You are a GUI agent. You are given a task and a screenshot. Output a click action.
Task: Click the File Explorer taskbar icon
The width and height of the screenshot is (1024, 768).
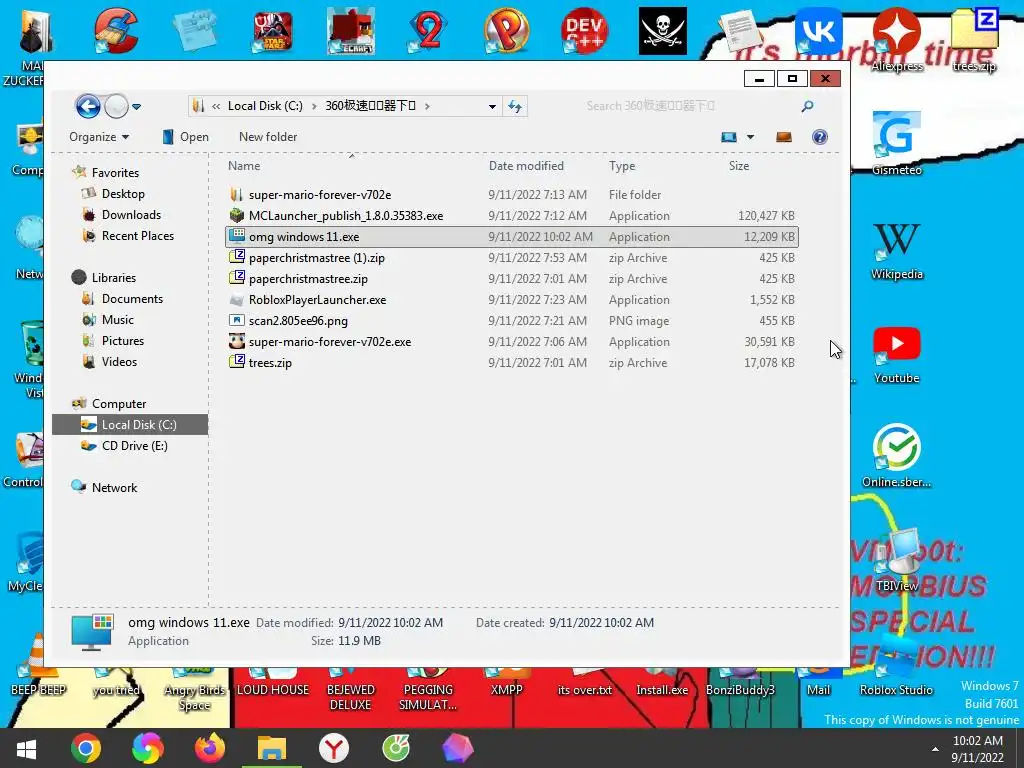(x=272, y=748)
